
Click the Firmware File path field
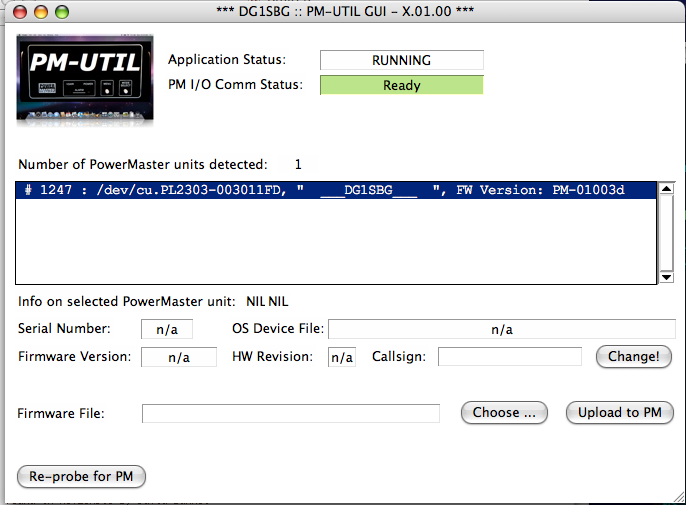[290, 413]
